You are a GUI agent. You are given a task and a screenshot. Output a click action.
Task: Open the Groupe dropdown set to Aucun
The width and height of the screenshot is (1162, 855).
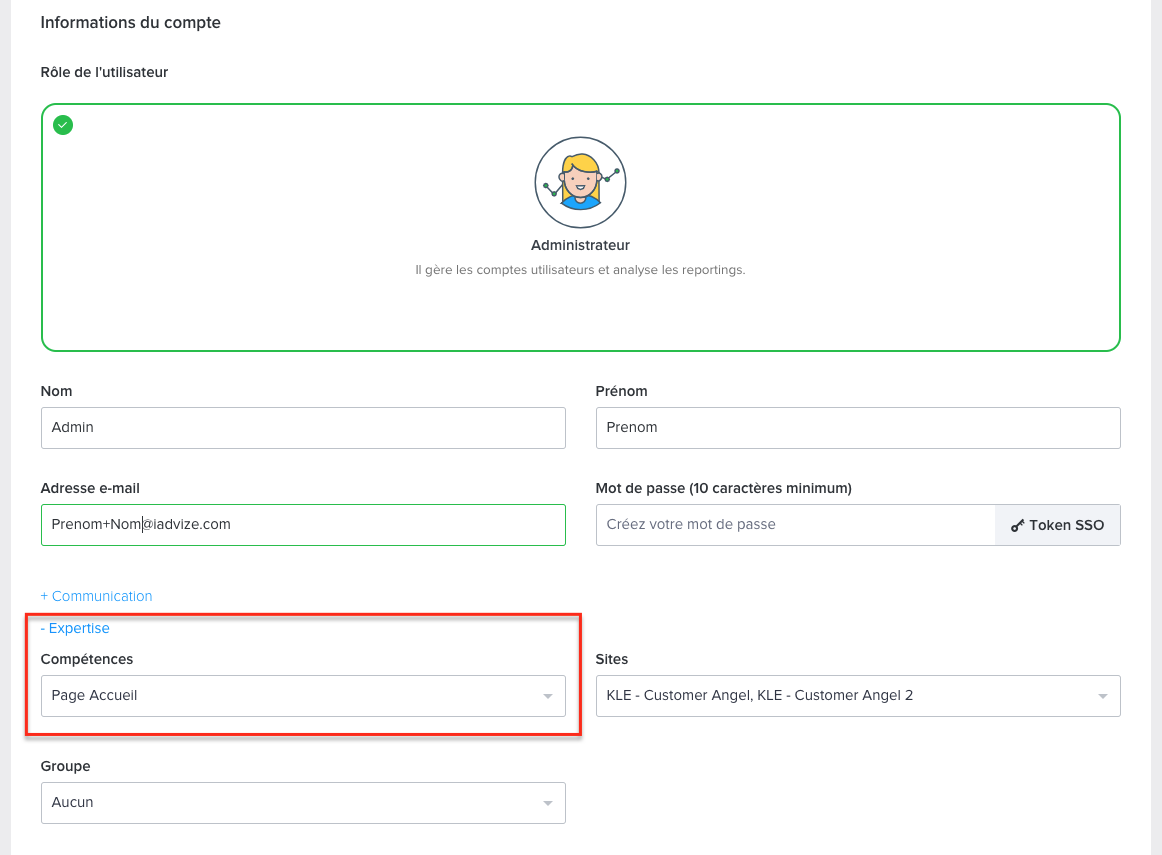290,803
